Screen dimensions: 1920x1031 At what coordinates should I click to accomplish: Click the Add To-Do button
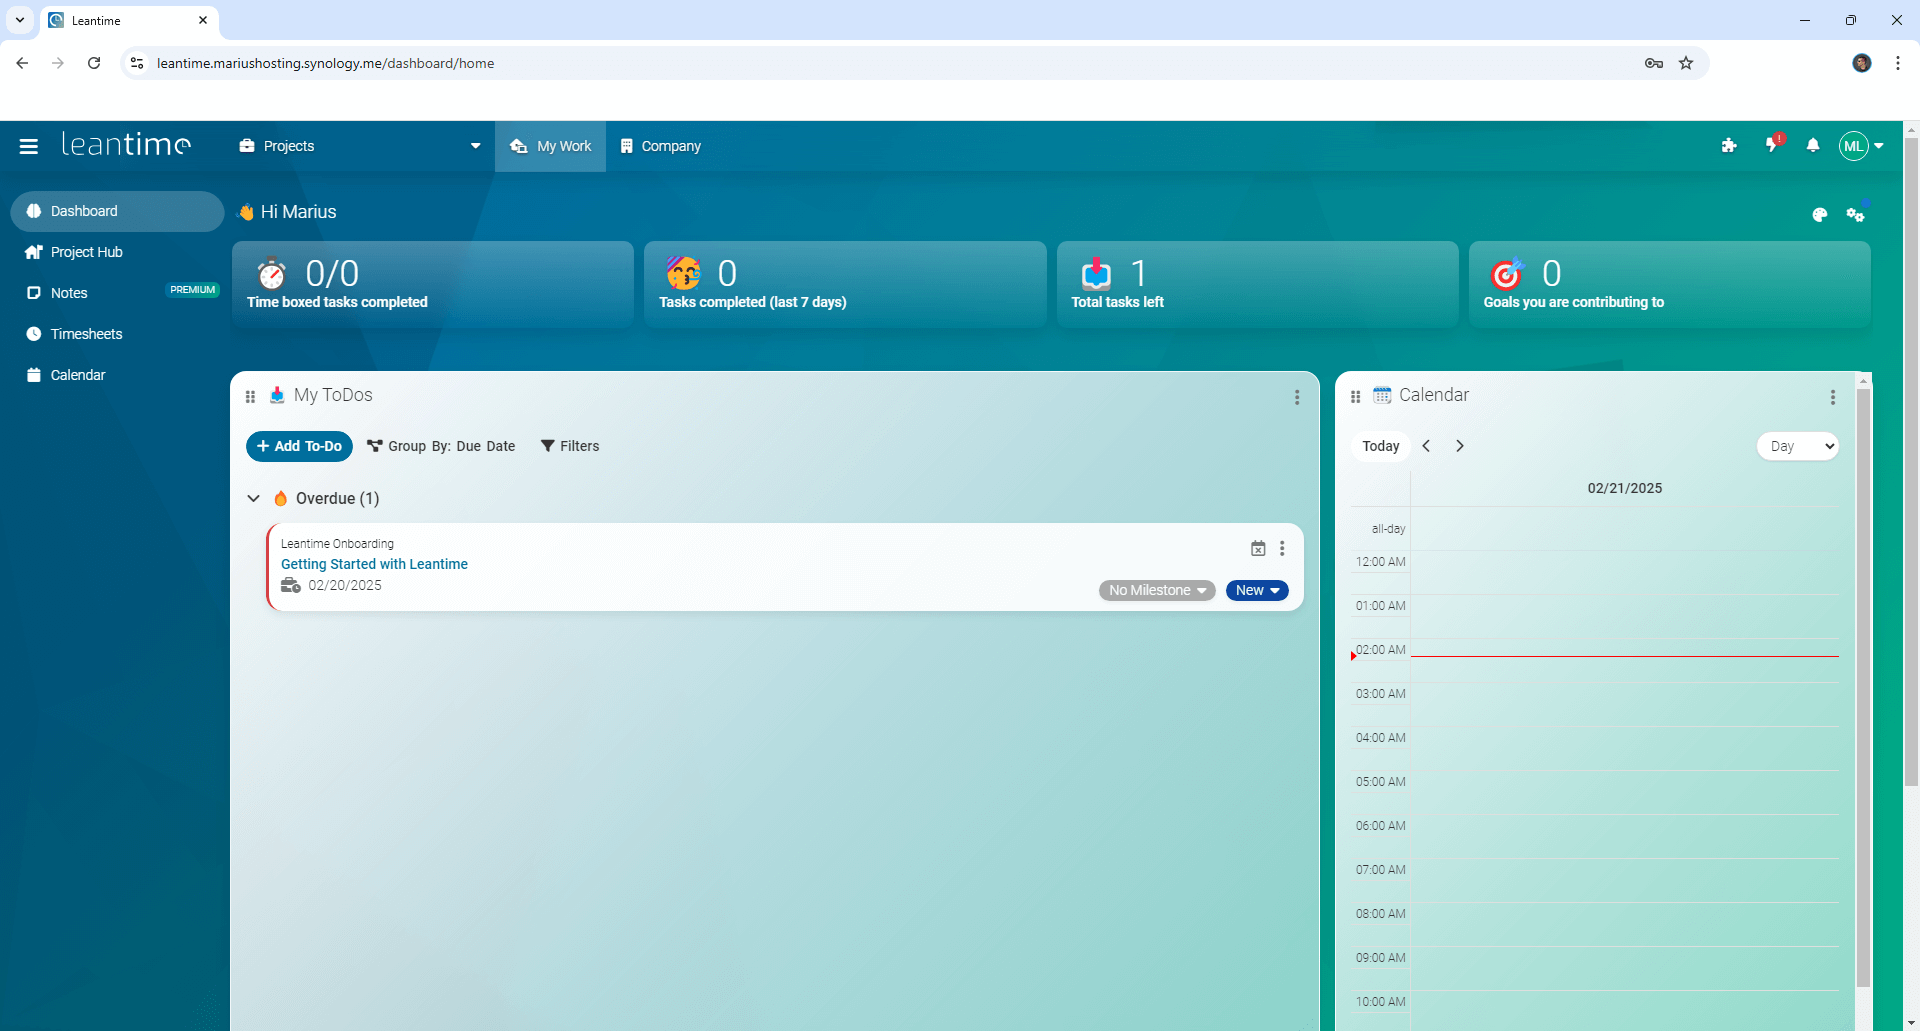coord(299,446)
